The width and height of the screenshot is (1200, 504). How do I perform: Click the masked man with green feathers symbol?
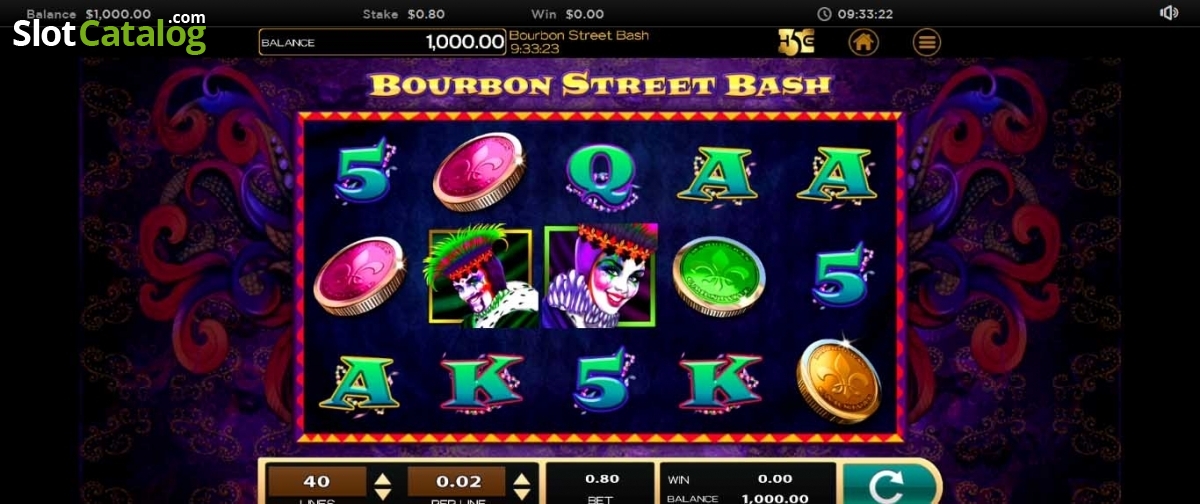481,278
